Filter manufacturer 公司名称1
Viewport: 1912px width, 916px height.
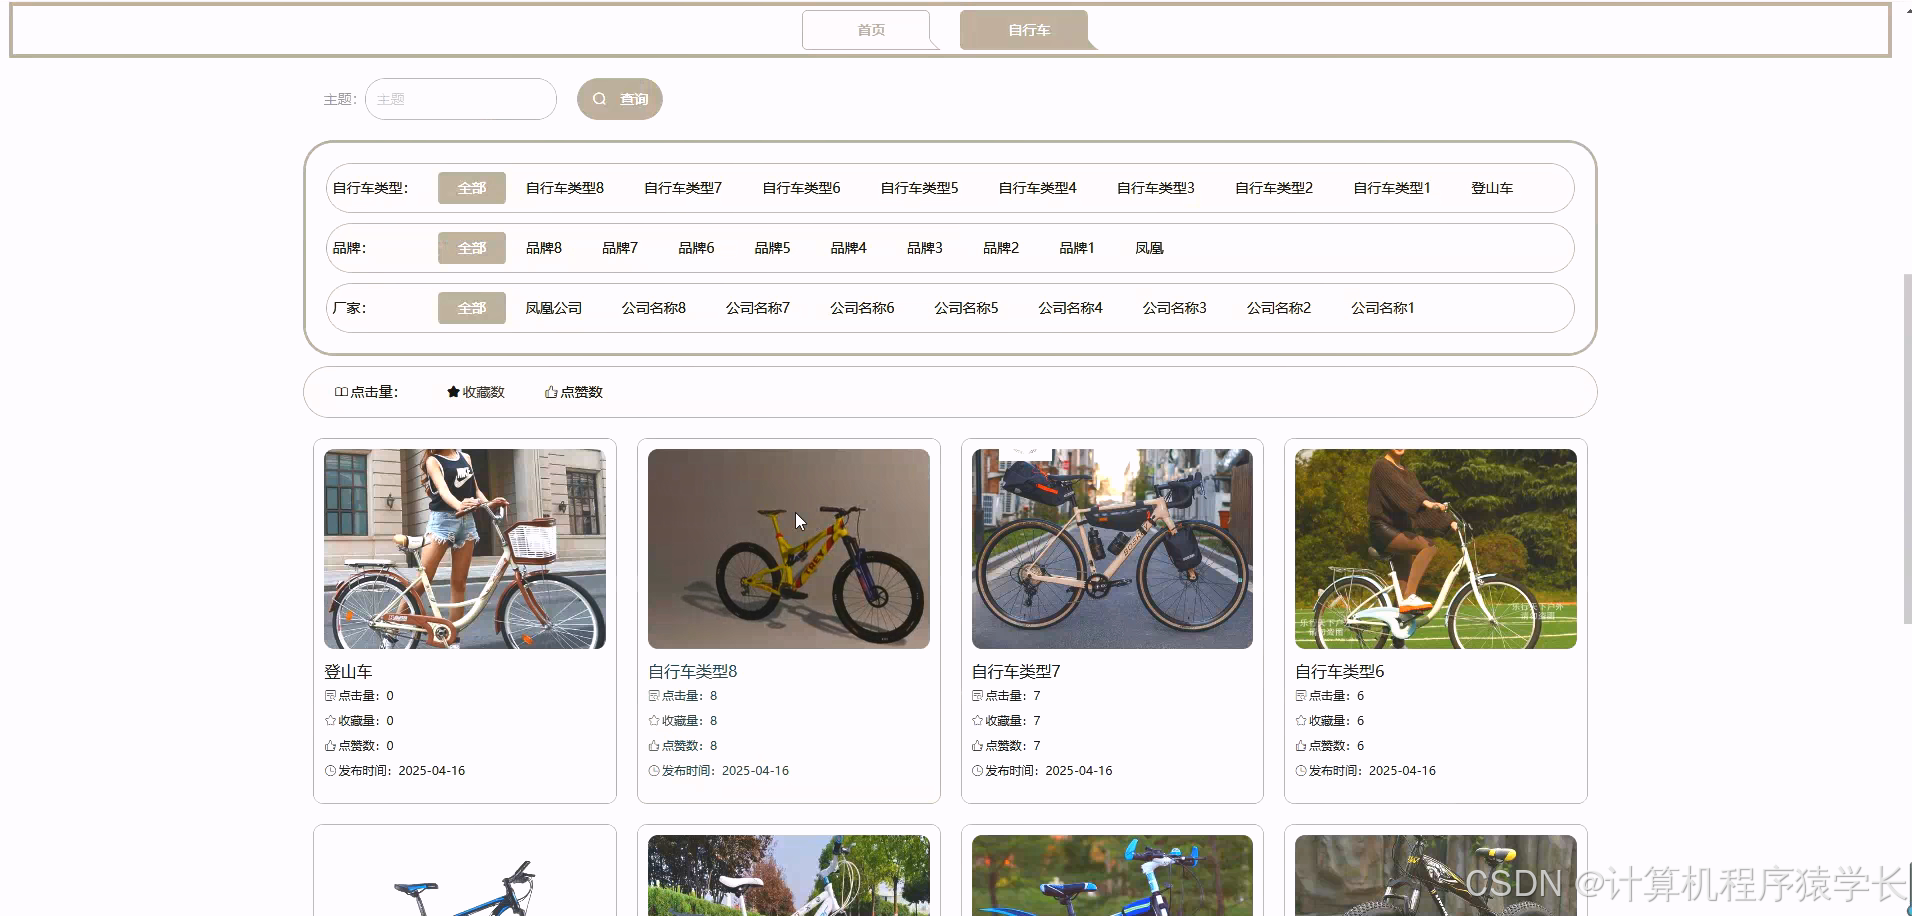(x=1382, y=308)
